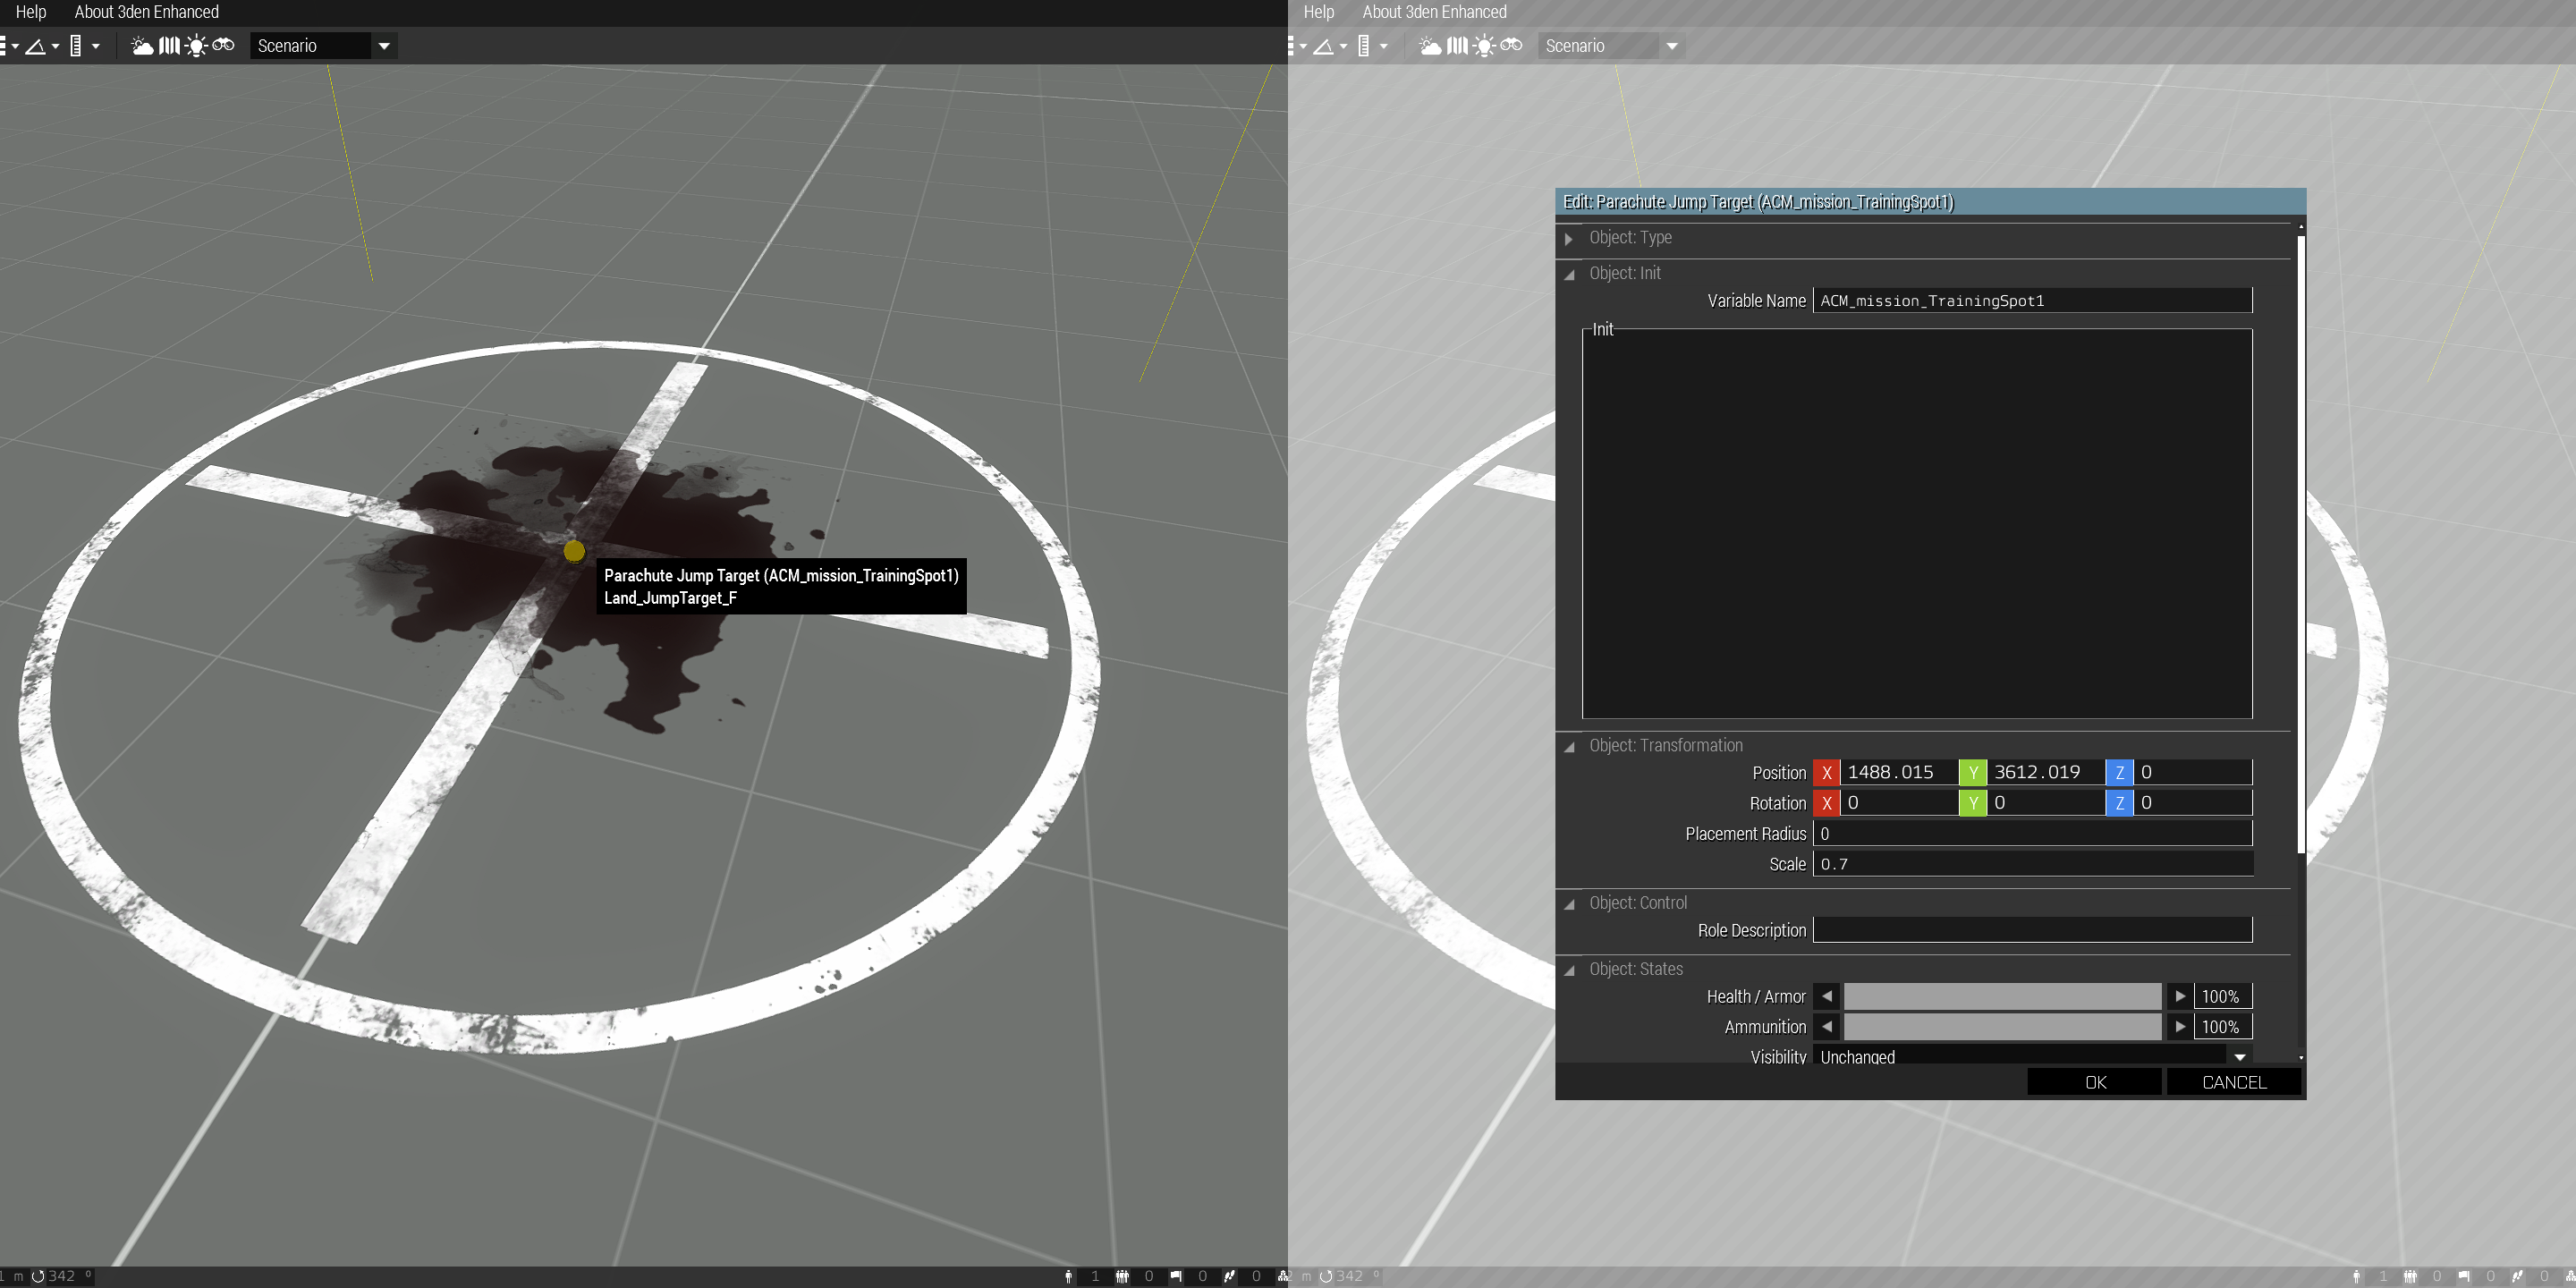Toggle the map view icon in undimmed toolbar
2576x1288 pixels.
point(169,46)
